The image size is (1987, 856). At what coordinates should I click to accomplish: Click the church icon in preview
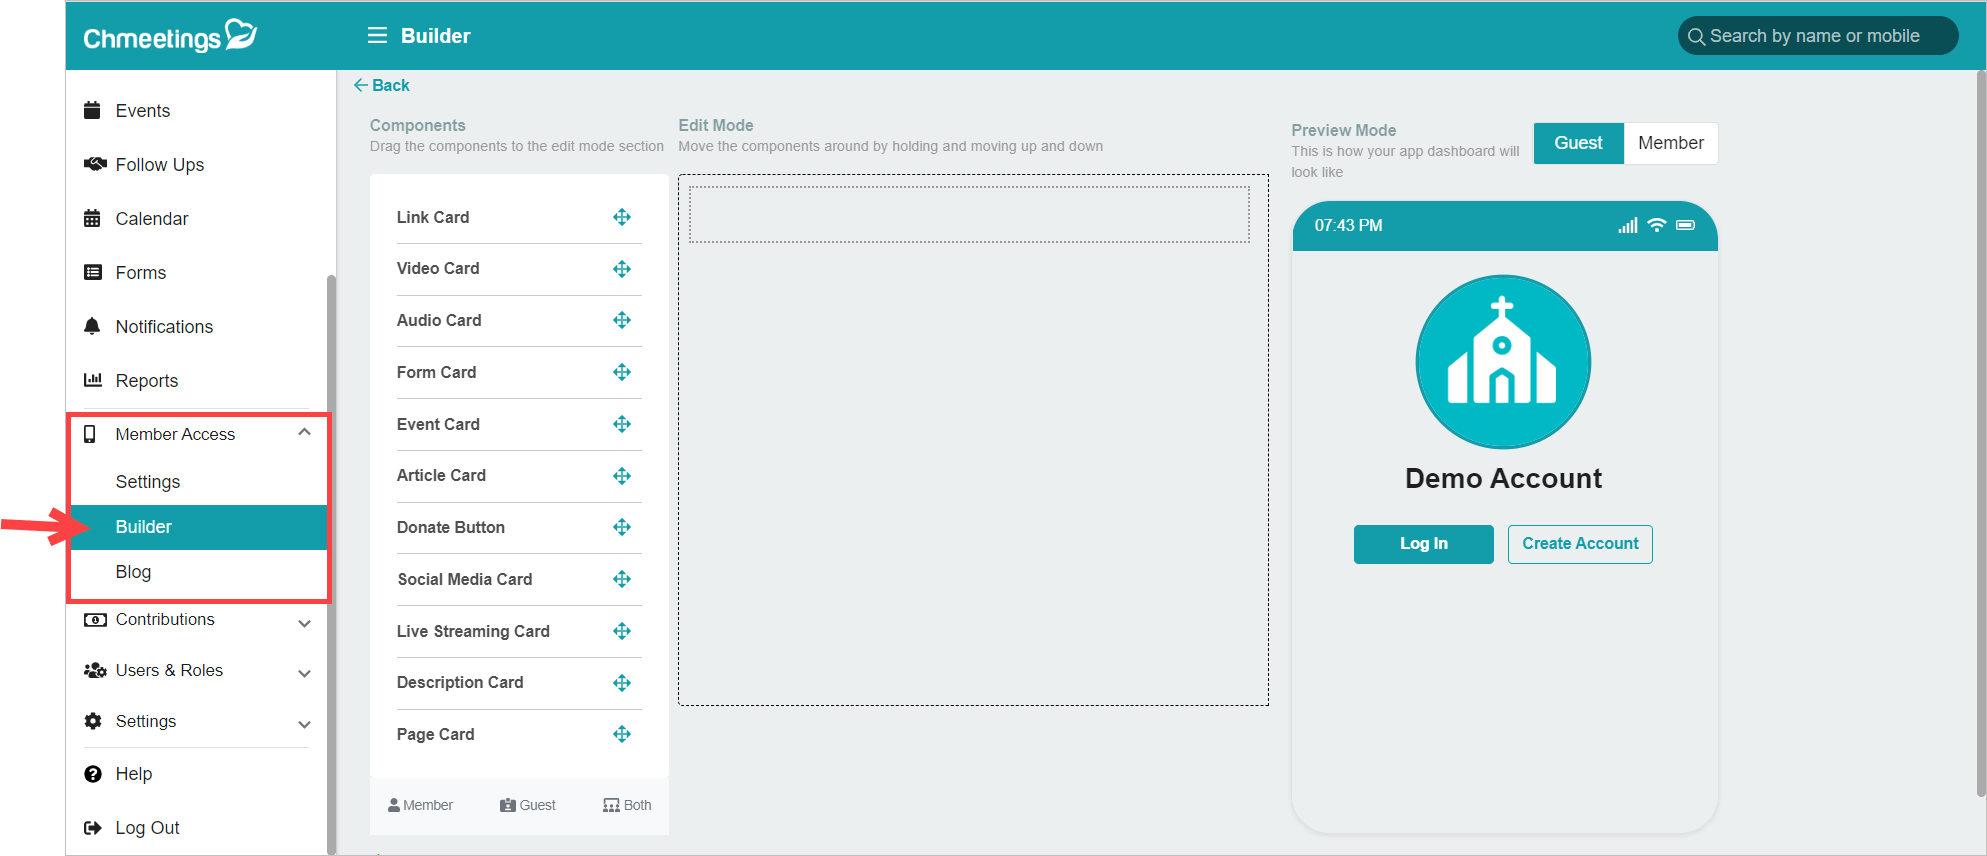1502,362
